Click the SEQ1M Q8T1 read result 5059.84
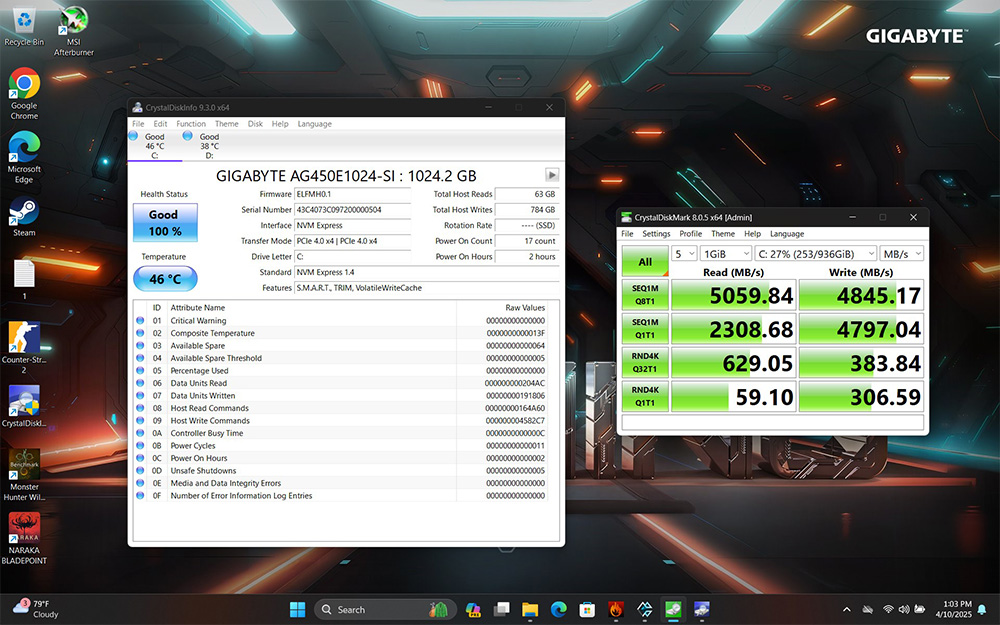The width and height of the screenshot is (1000, 625). (x=733, y=295)
